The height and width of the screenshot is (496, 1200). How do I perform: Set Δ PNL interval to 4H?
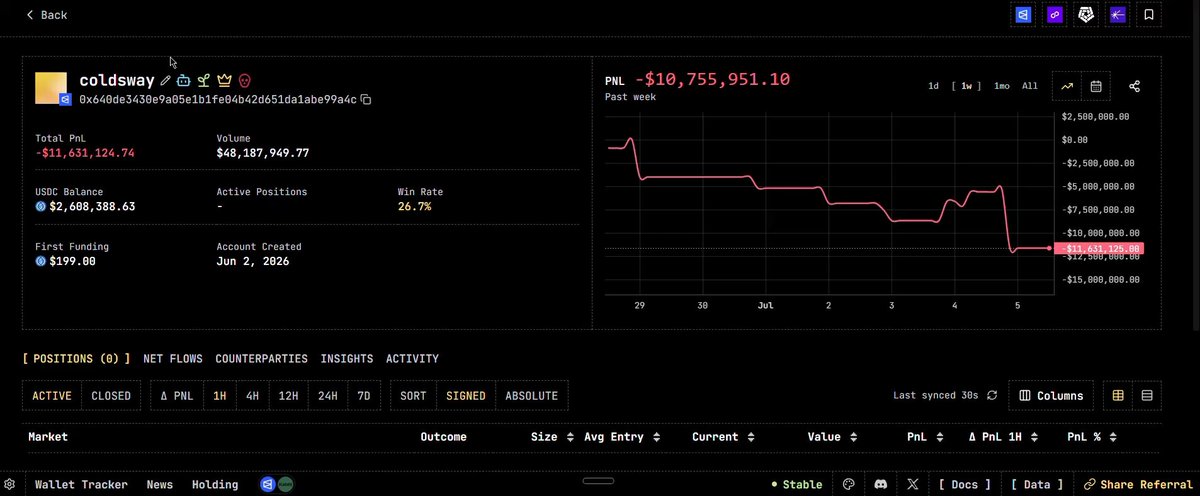253,396
